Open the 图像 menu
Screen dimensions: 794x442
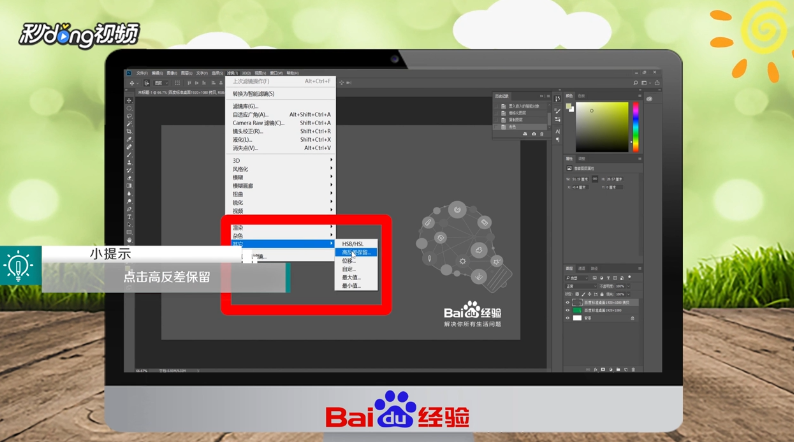172,73
